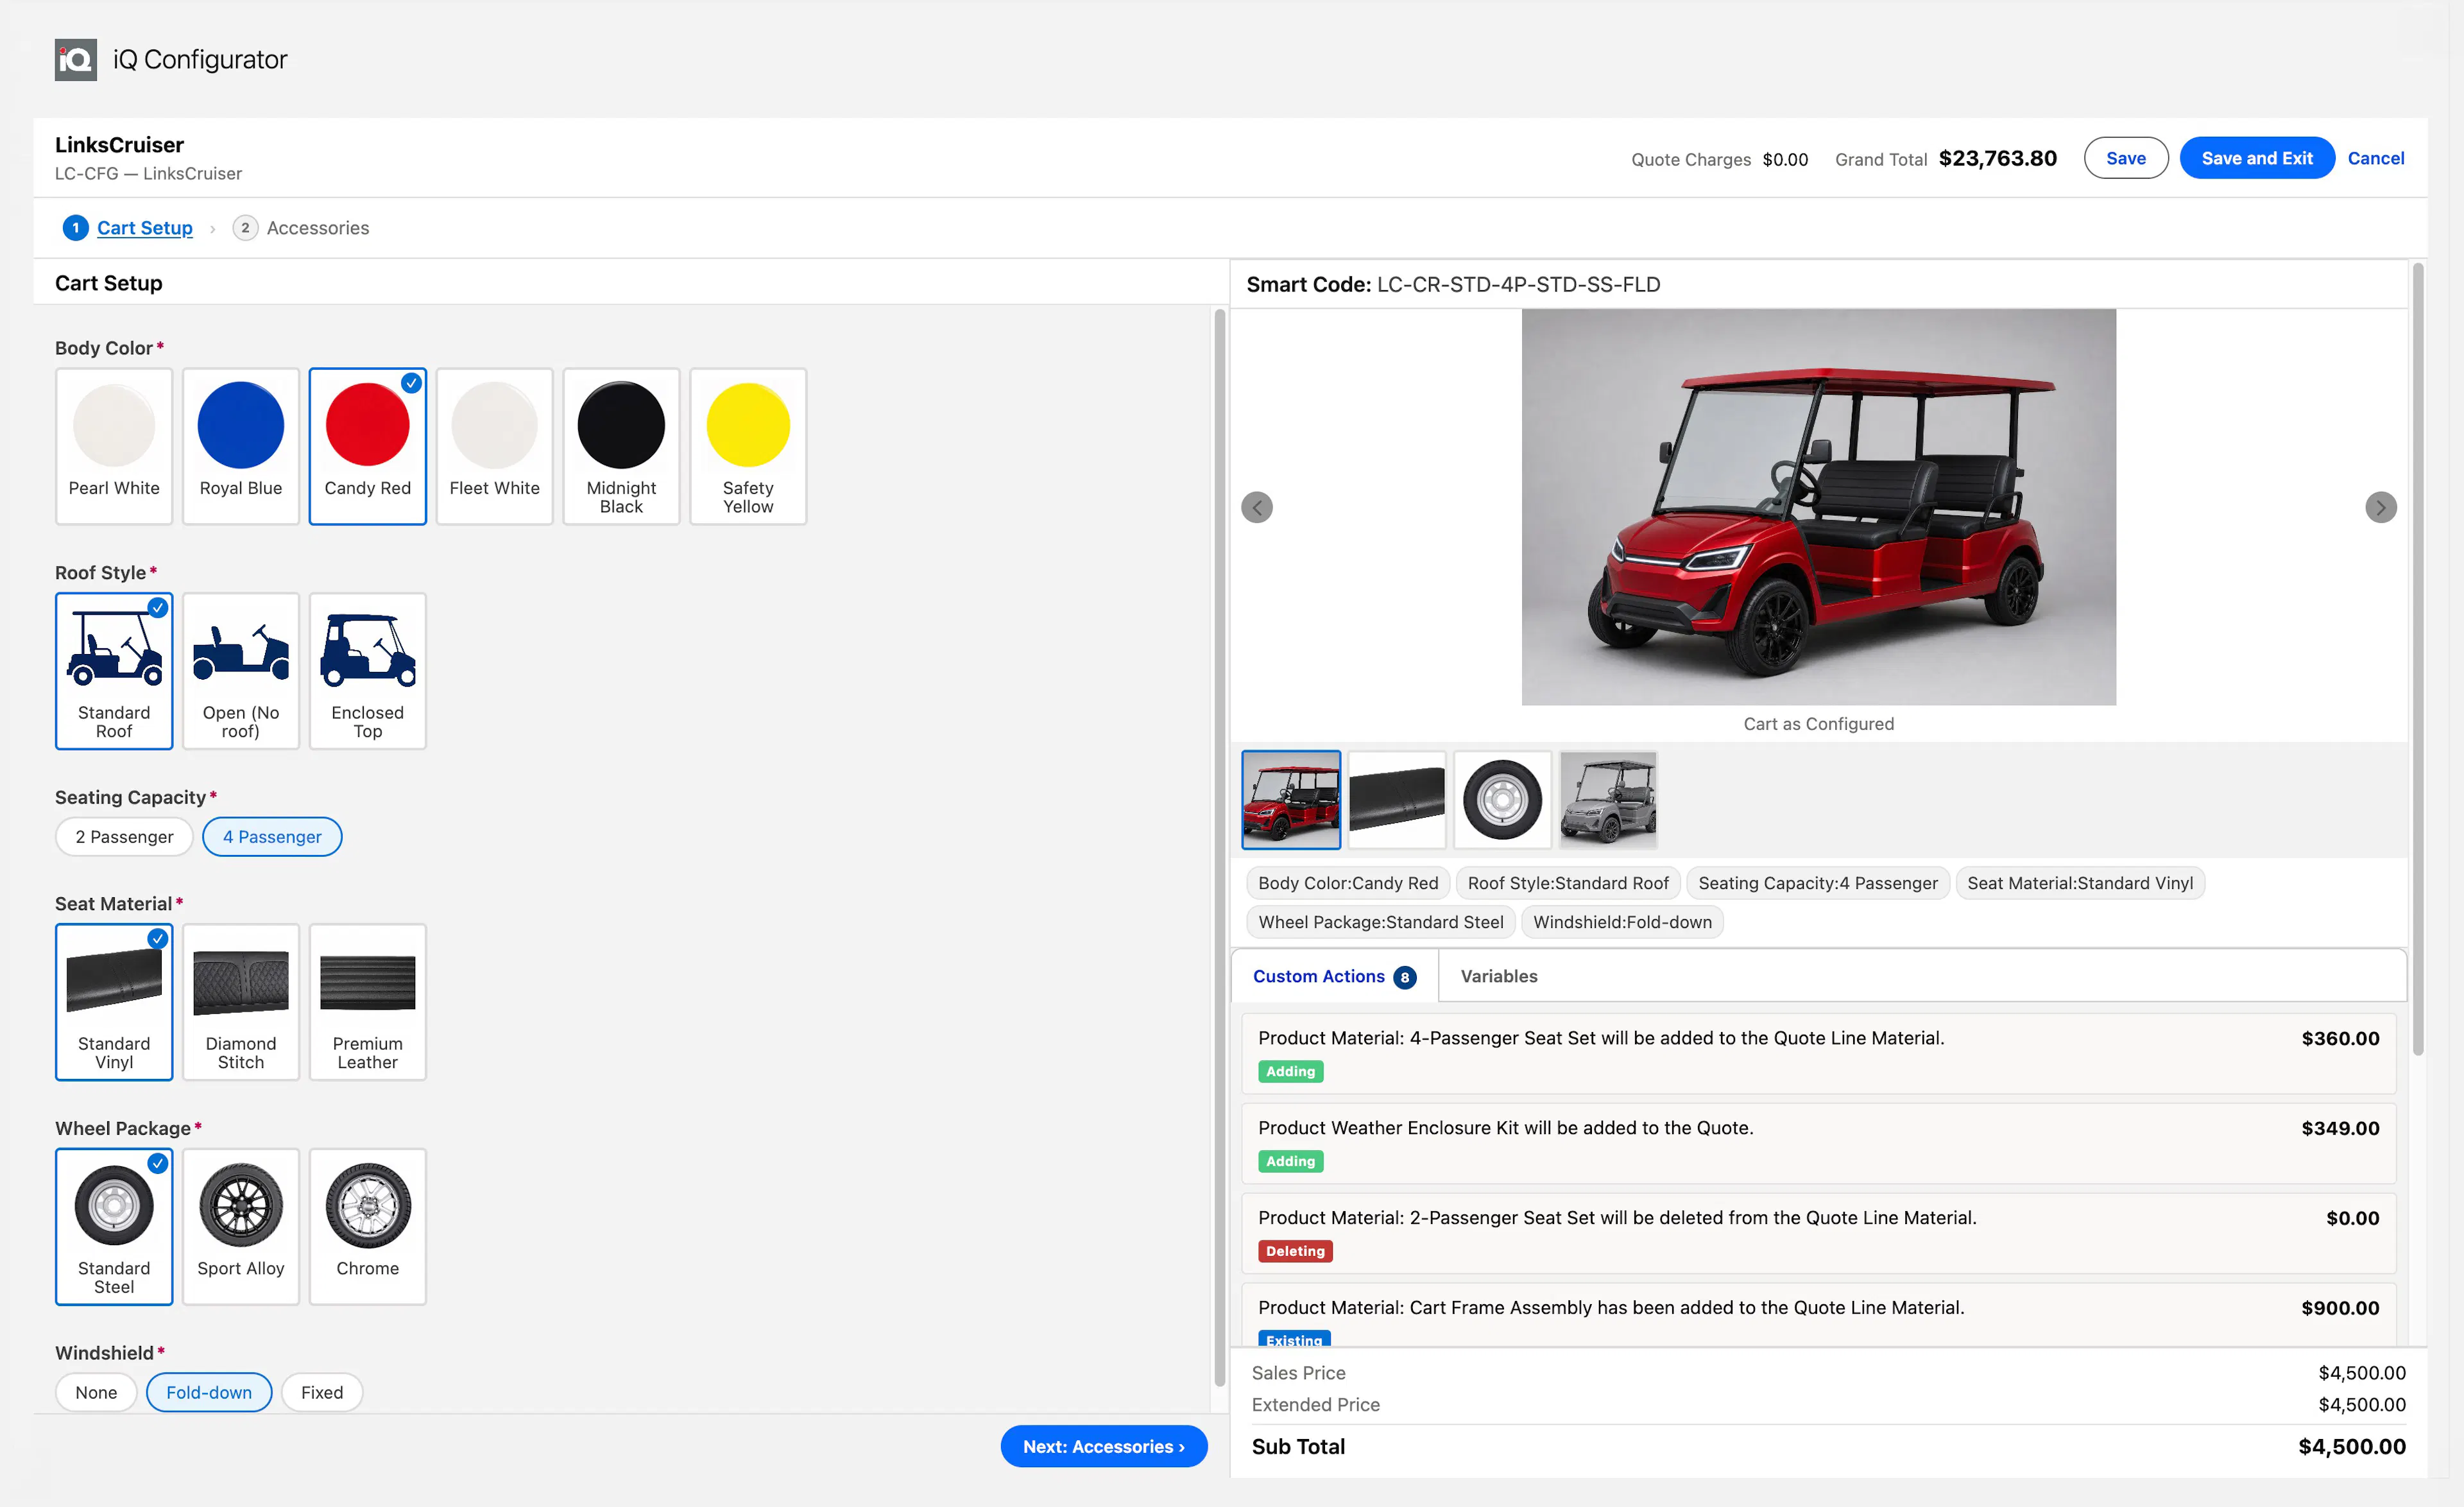Viewport: 2464px width, 1507px height.
Task: Choose Midnight Black body color swatch
Action: (621, 446)
